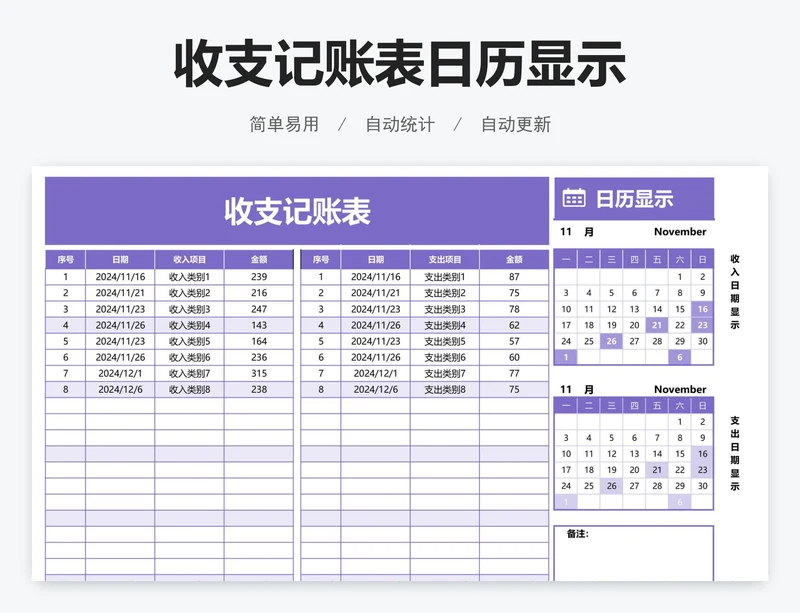
Task: Click the 收入项目 column header
Action: tap(189, 259)
